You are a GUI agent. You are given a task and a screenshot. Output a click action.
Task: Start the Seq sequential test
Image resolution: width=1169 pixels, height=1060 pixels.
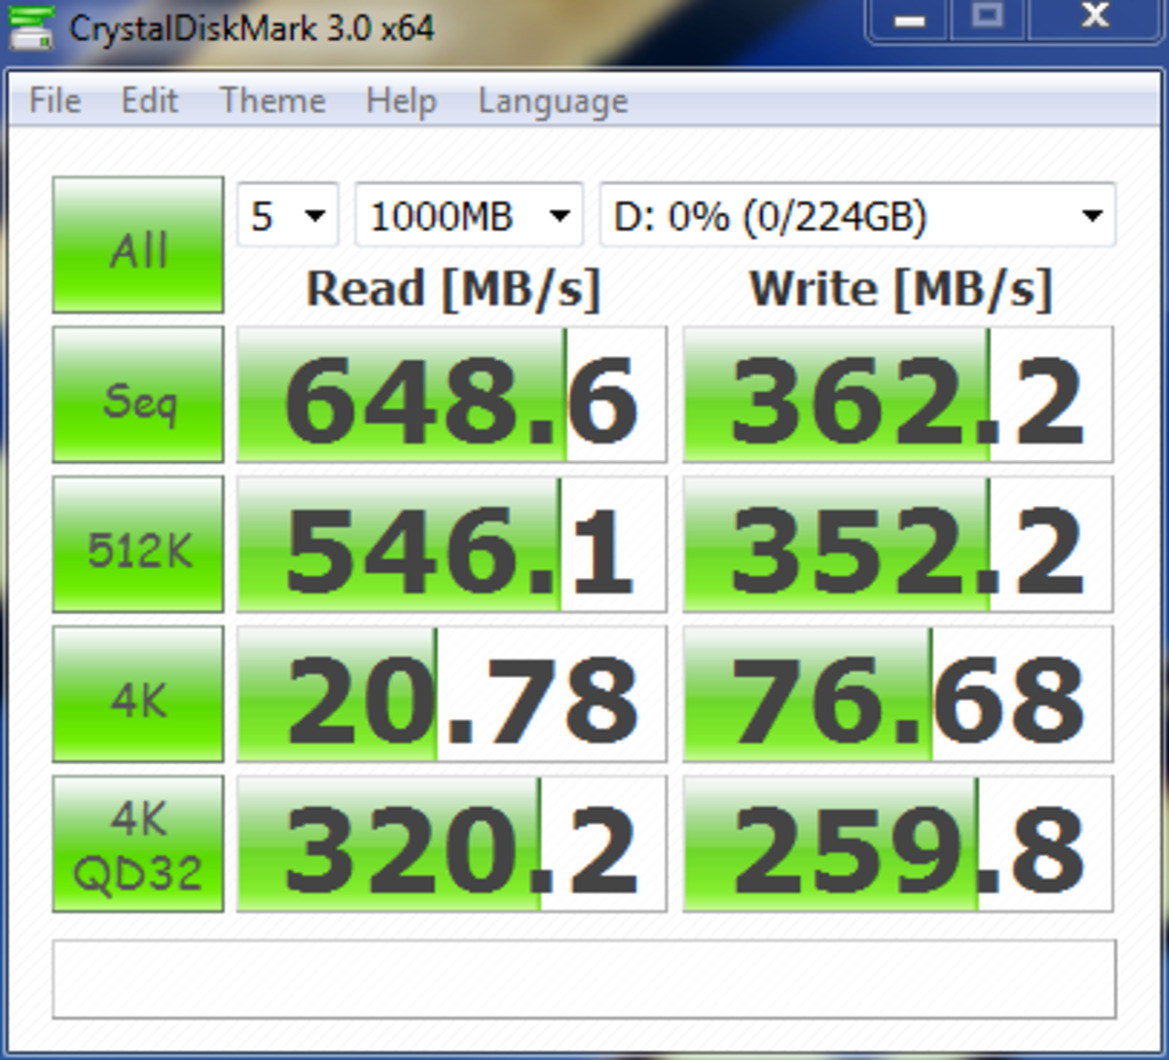(138, 394)
